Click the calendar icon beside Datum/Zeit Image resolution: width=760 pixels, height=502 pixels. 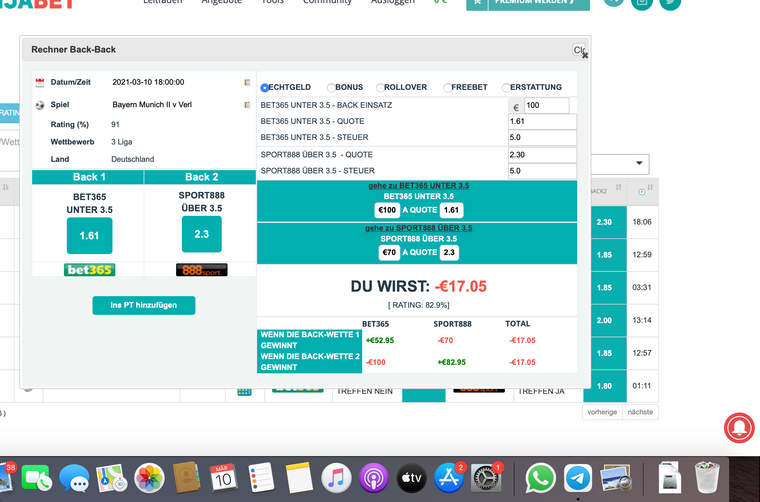[40, 83]
